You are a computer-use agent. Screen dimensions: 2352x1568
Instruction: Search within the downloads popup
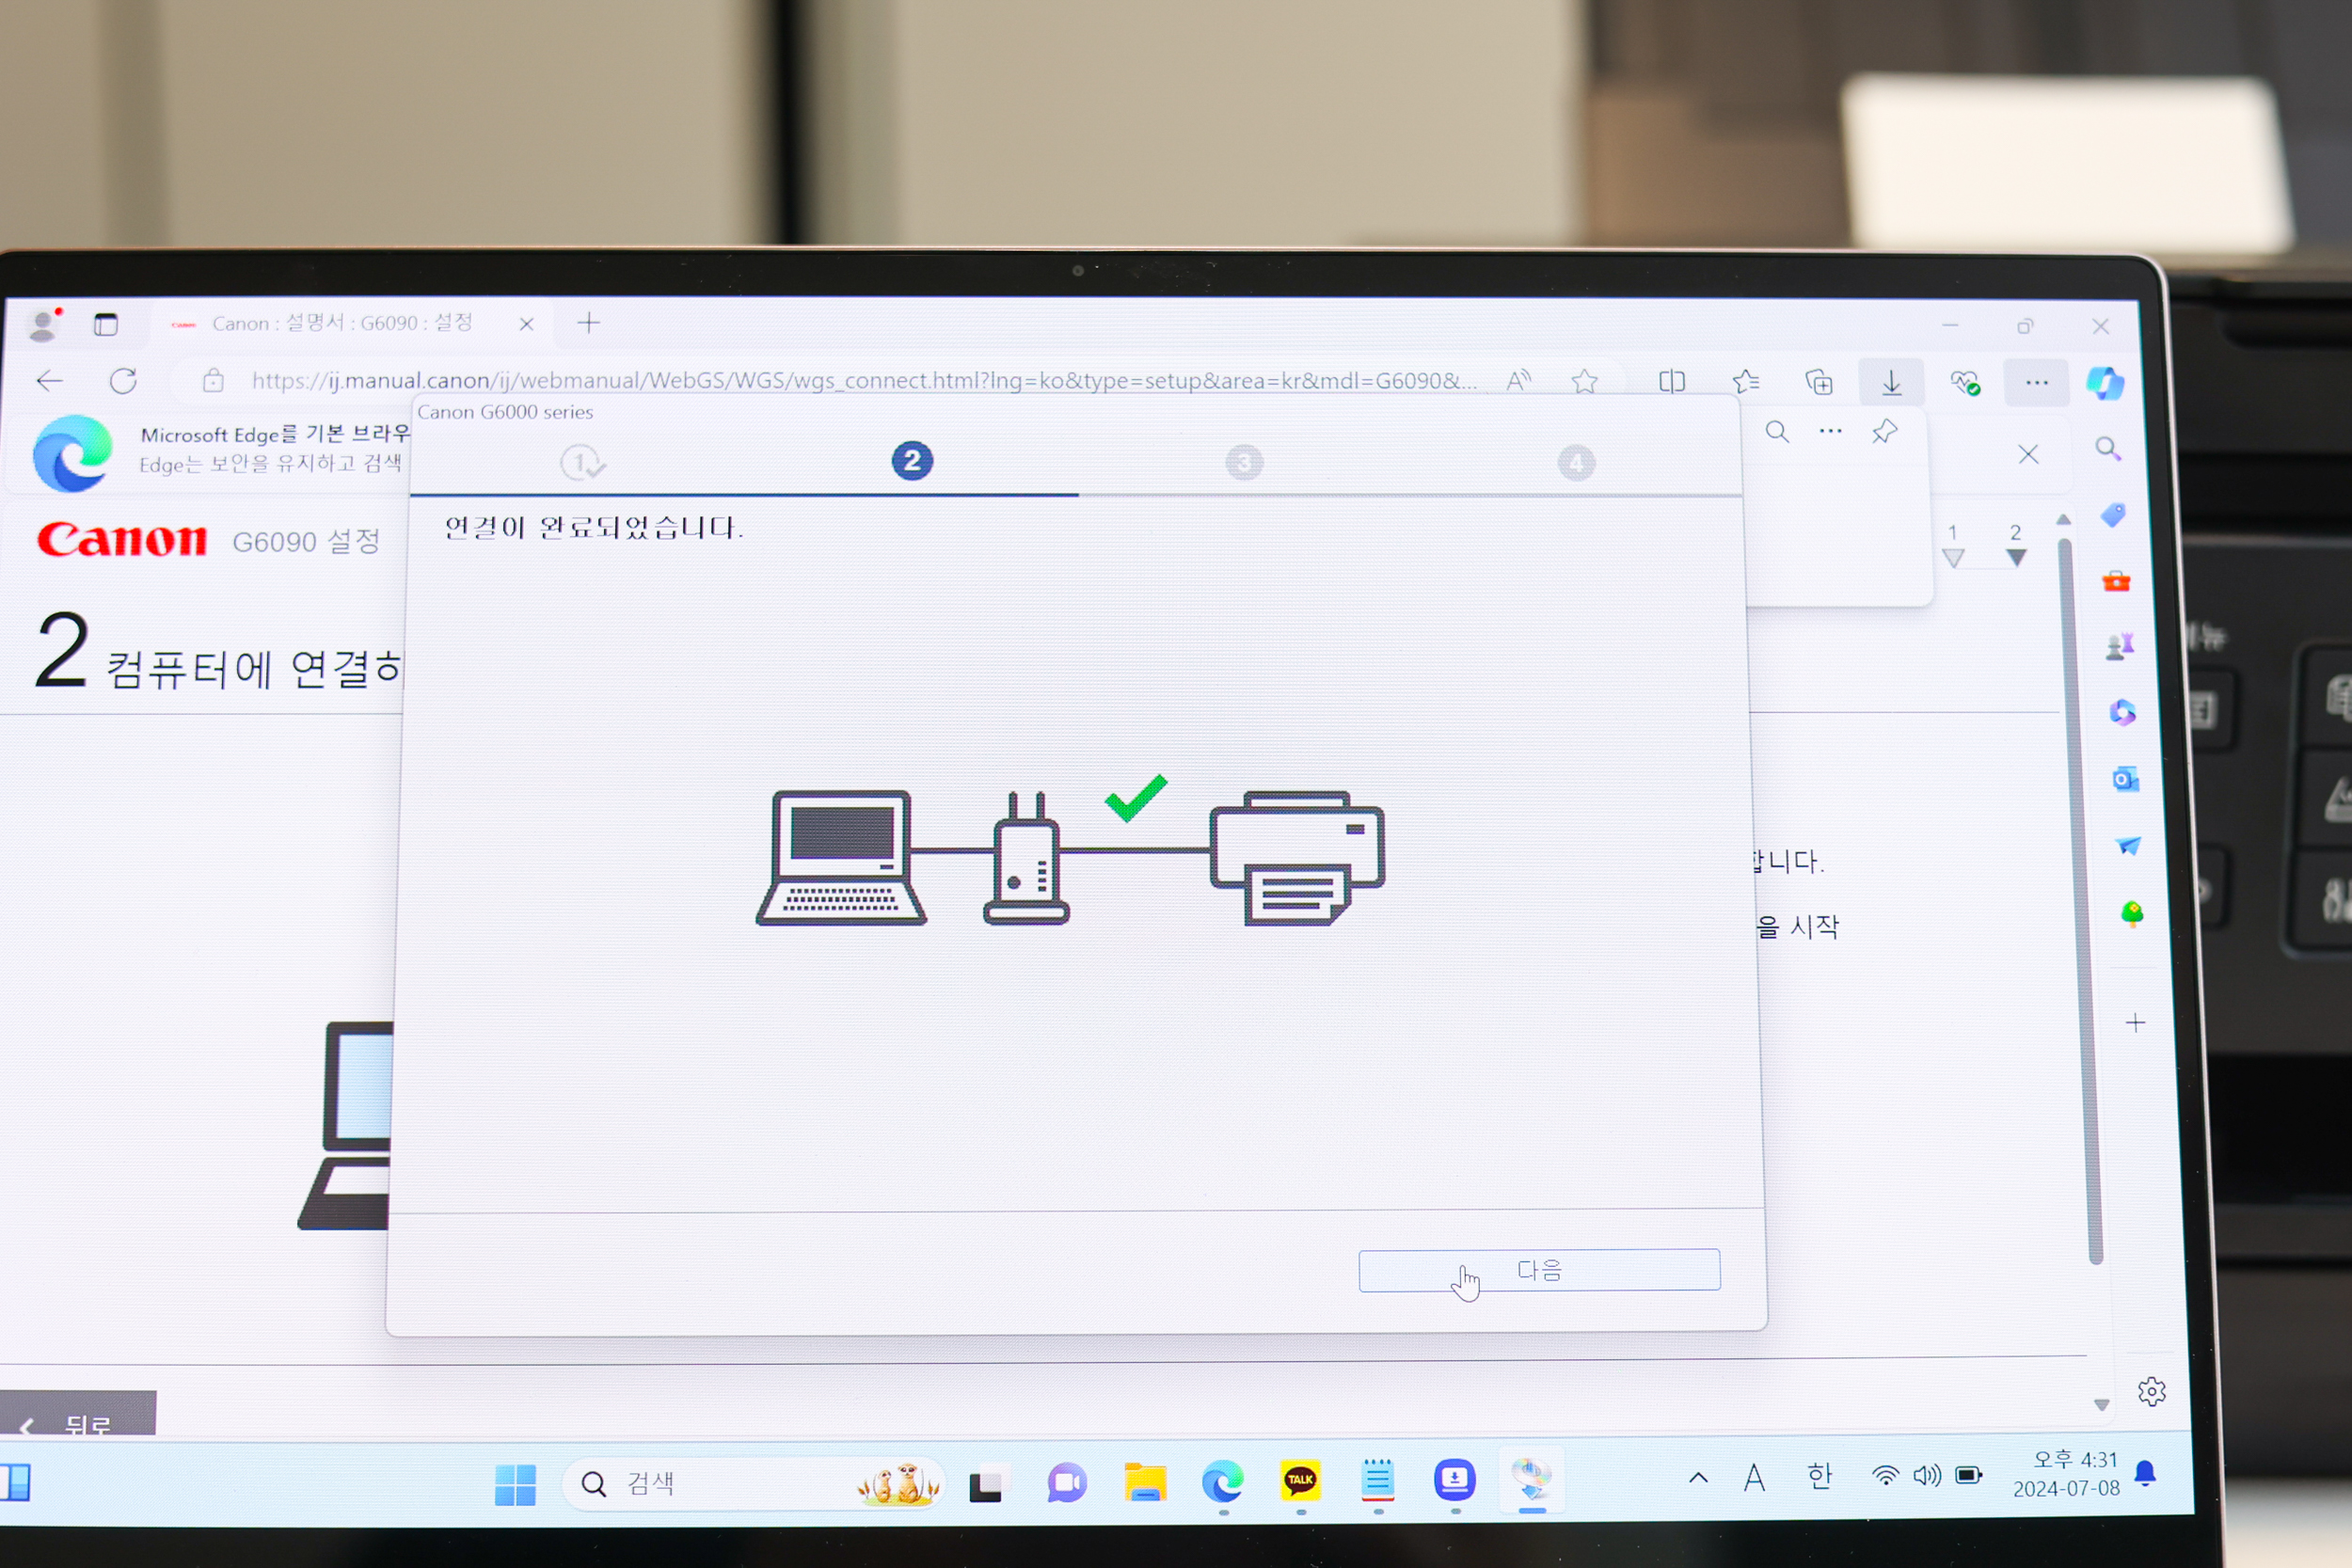tap(1777, 432)
